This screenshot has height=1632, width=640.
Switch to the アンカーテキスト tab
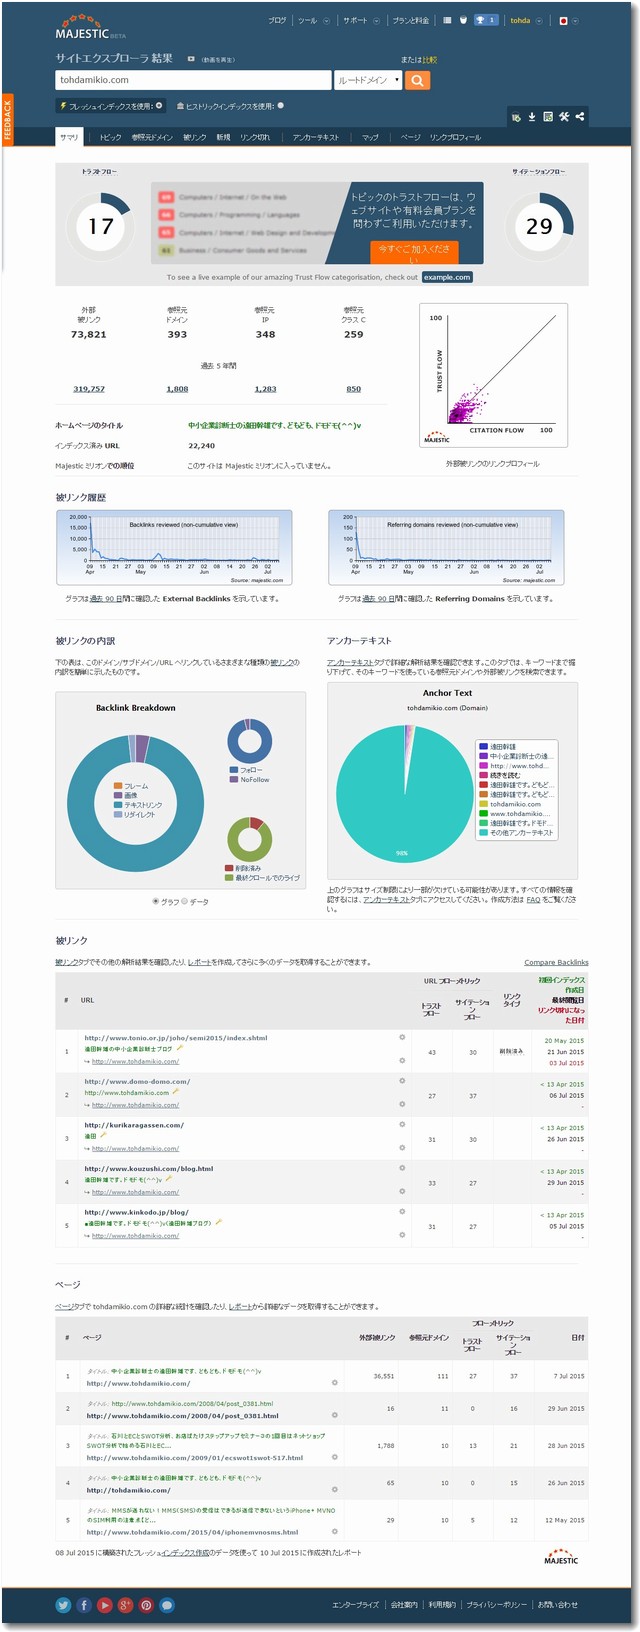[x=316, y=137]
